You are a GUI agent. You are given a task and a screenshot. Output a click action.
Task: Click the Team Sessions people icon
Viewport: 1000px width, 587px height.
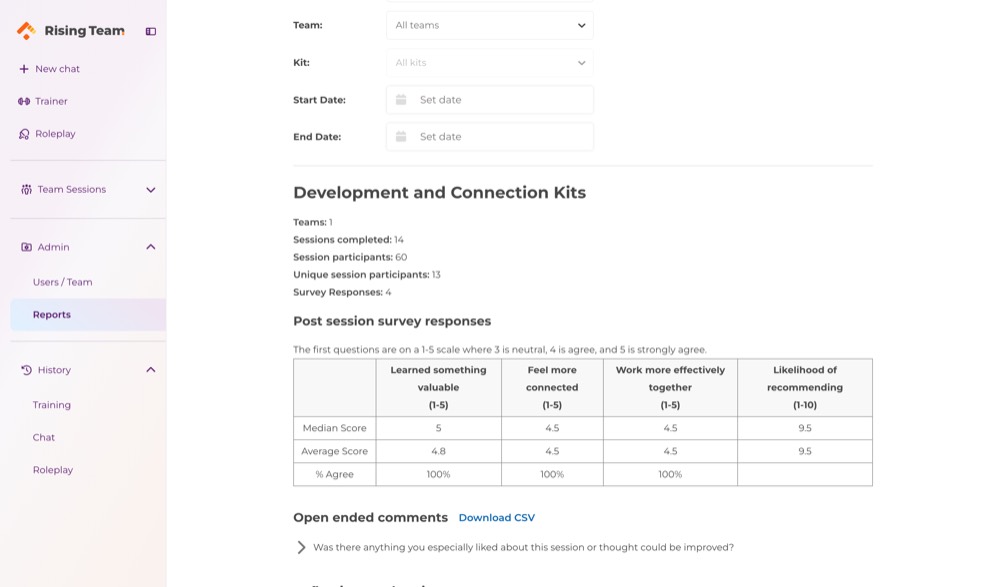[26, 189]
